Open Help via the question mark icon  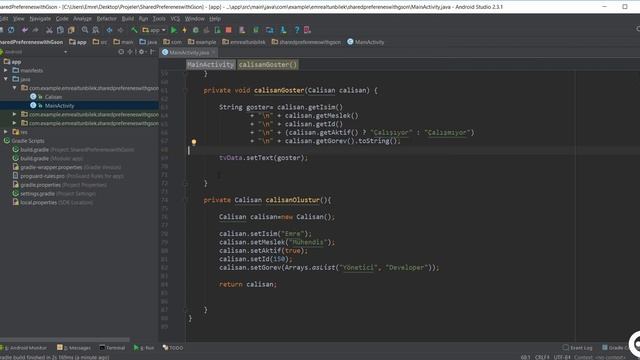tap(297, 30)
